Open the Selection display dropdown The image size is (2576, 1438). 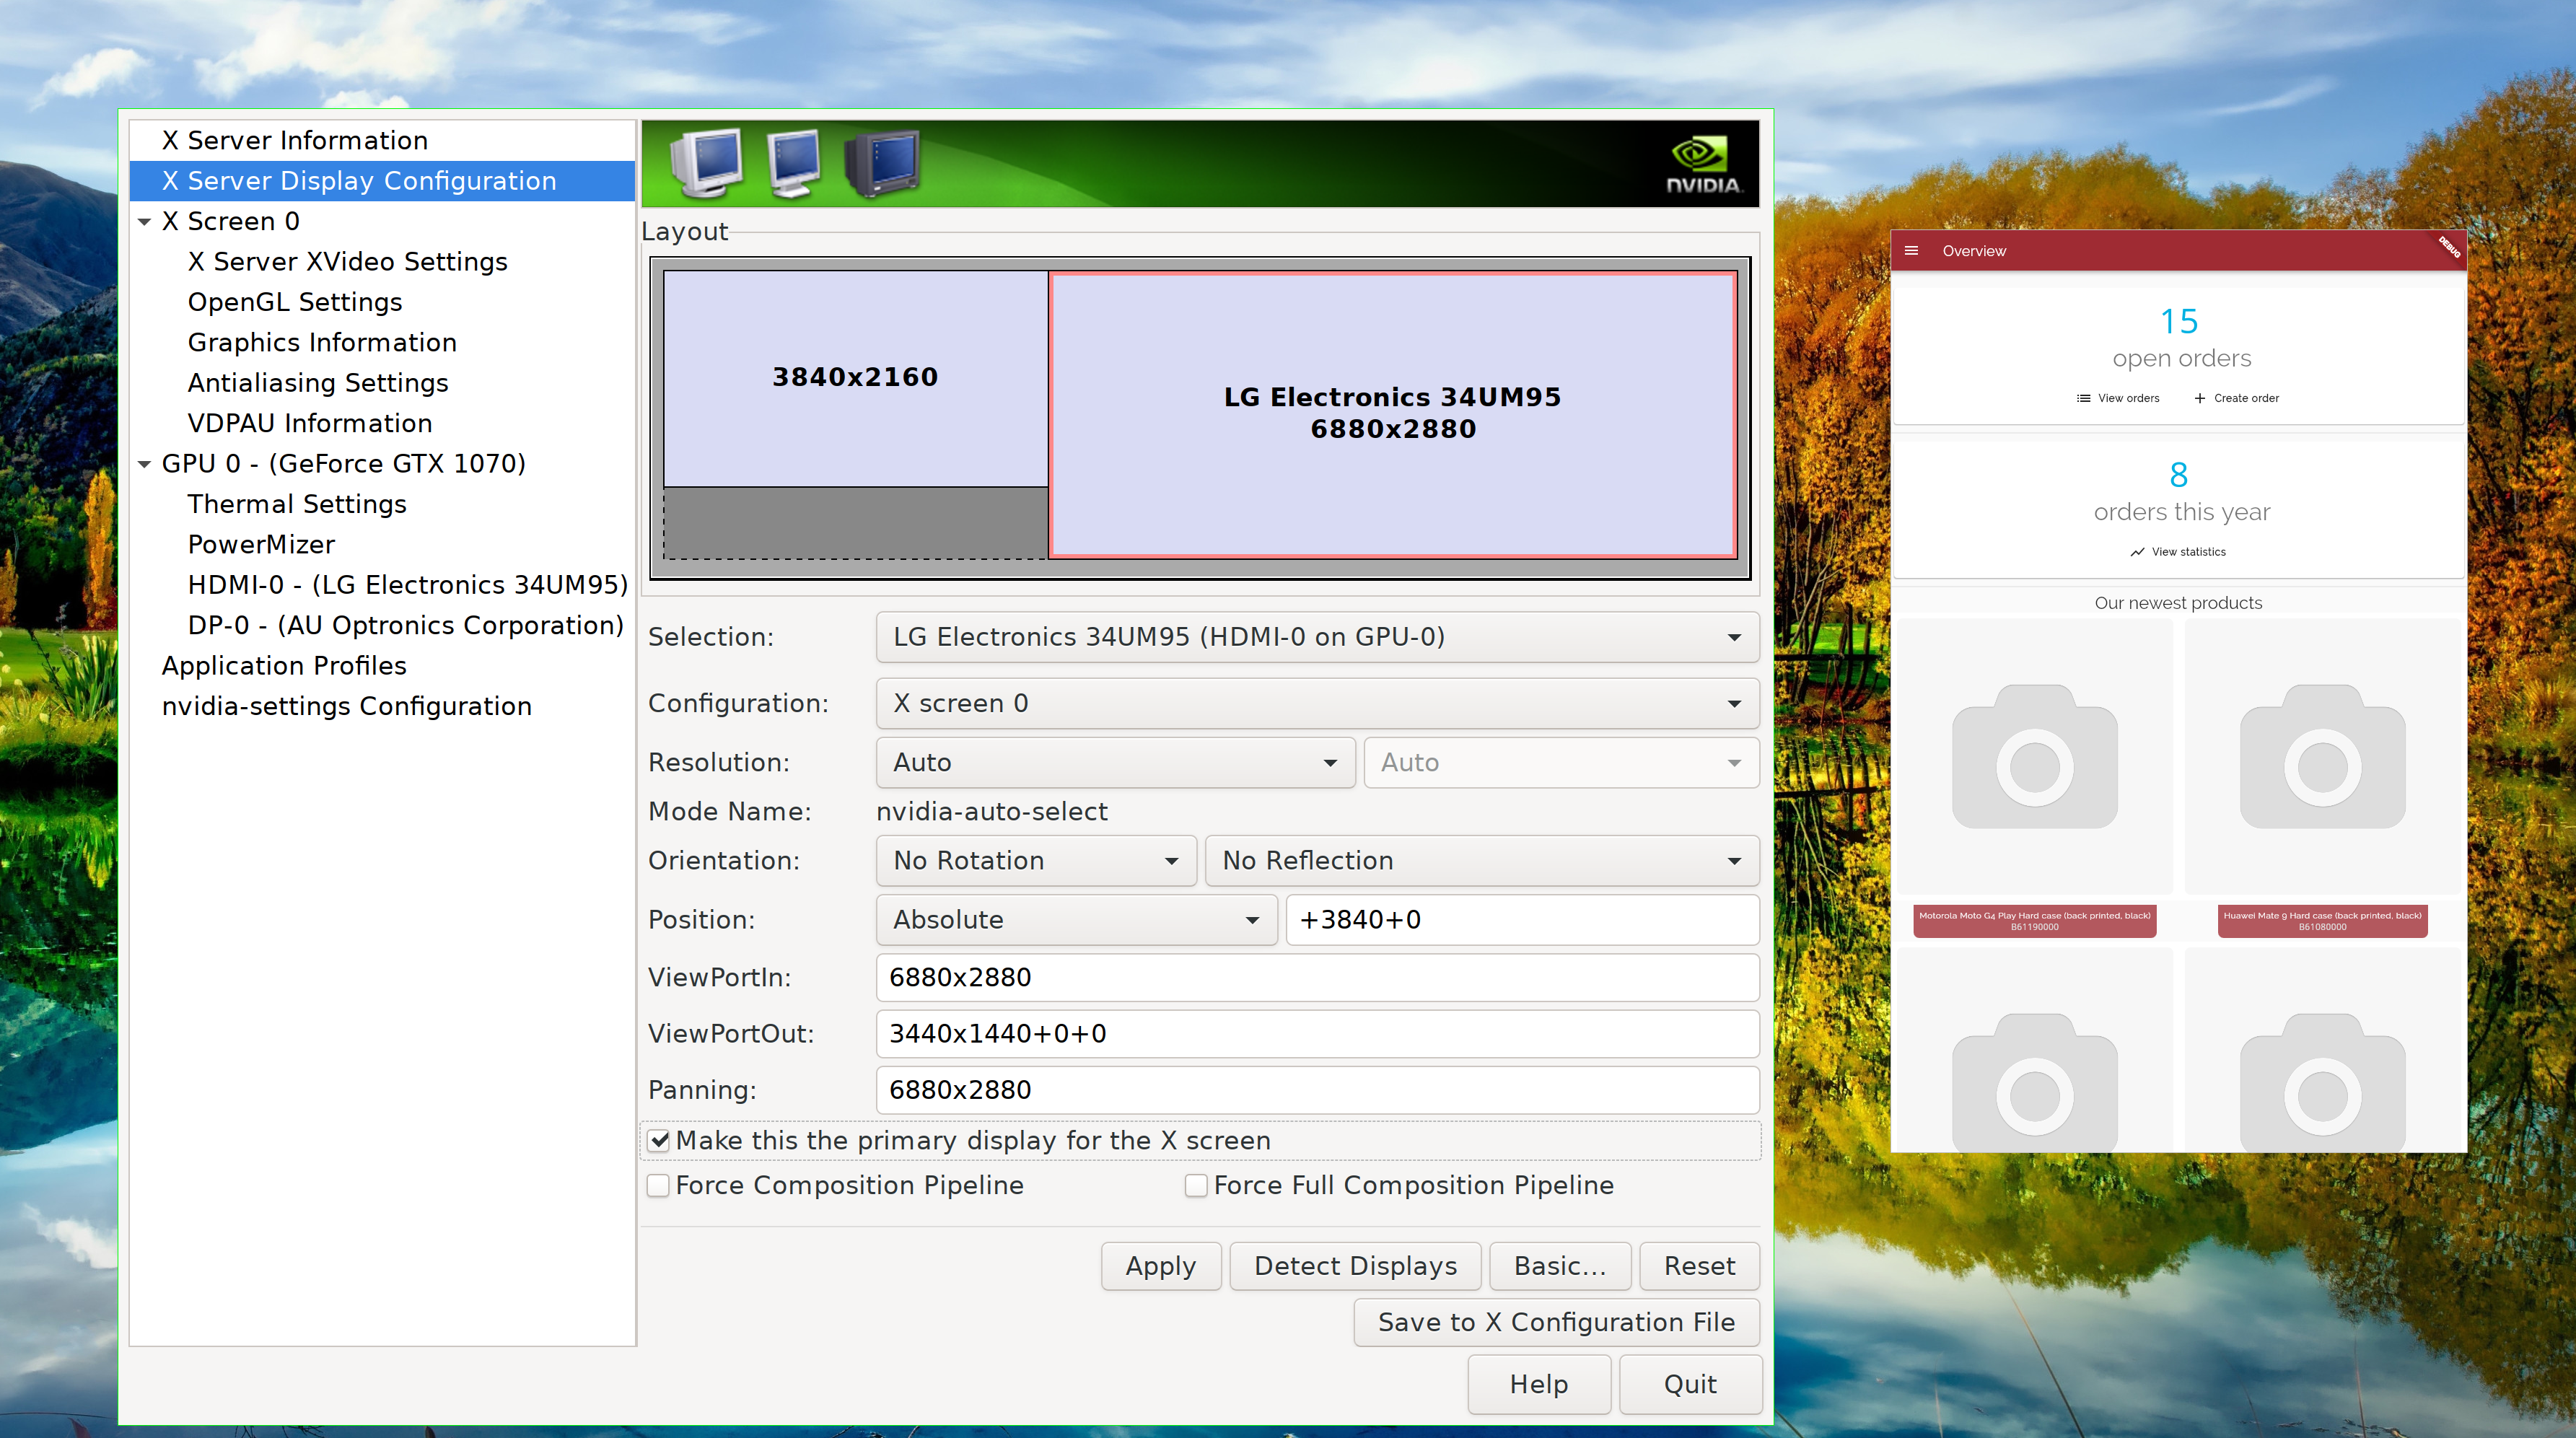click(x=1317, y=637)
